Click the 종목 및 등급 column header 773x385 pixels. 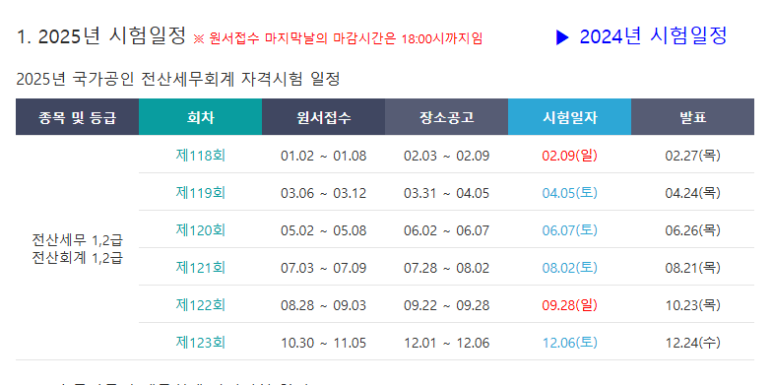77,117
